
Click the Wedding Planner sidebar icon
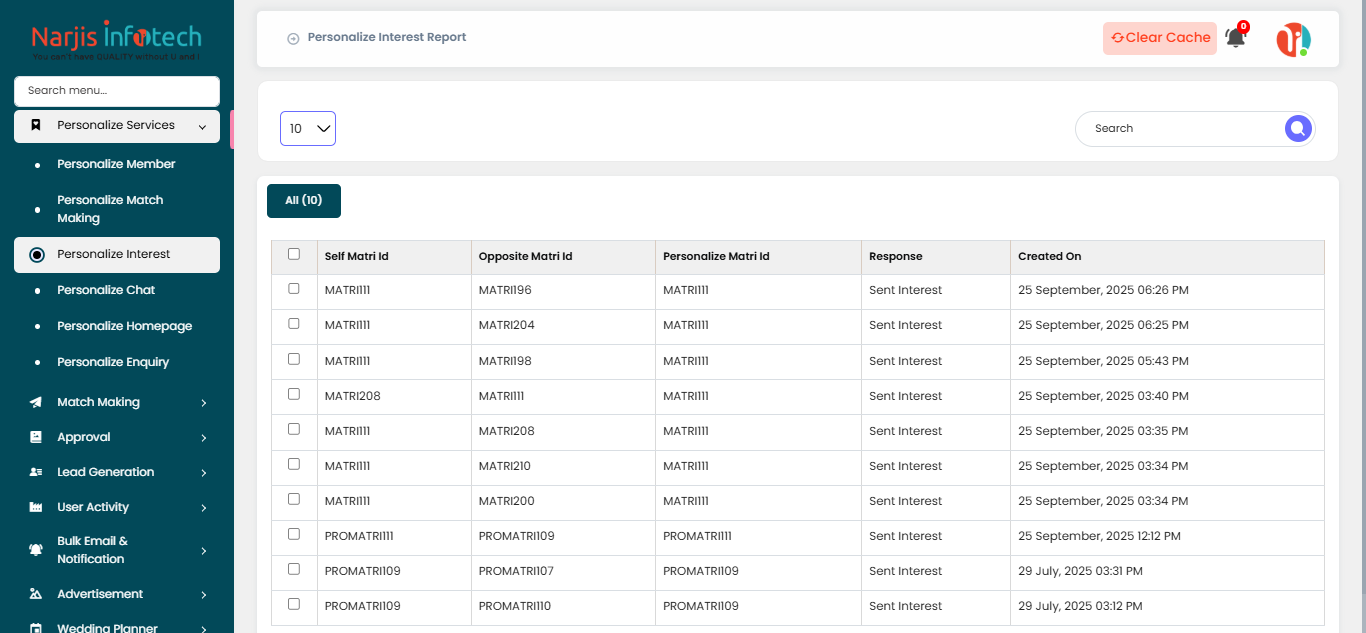point(36,628)
